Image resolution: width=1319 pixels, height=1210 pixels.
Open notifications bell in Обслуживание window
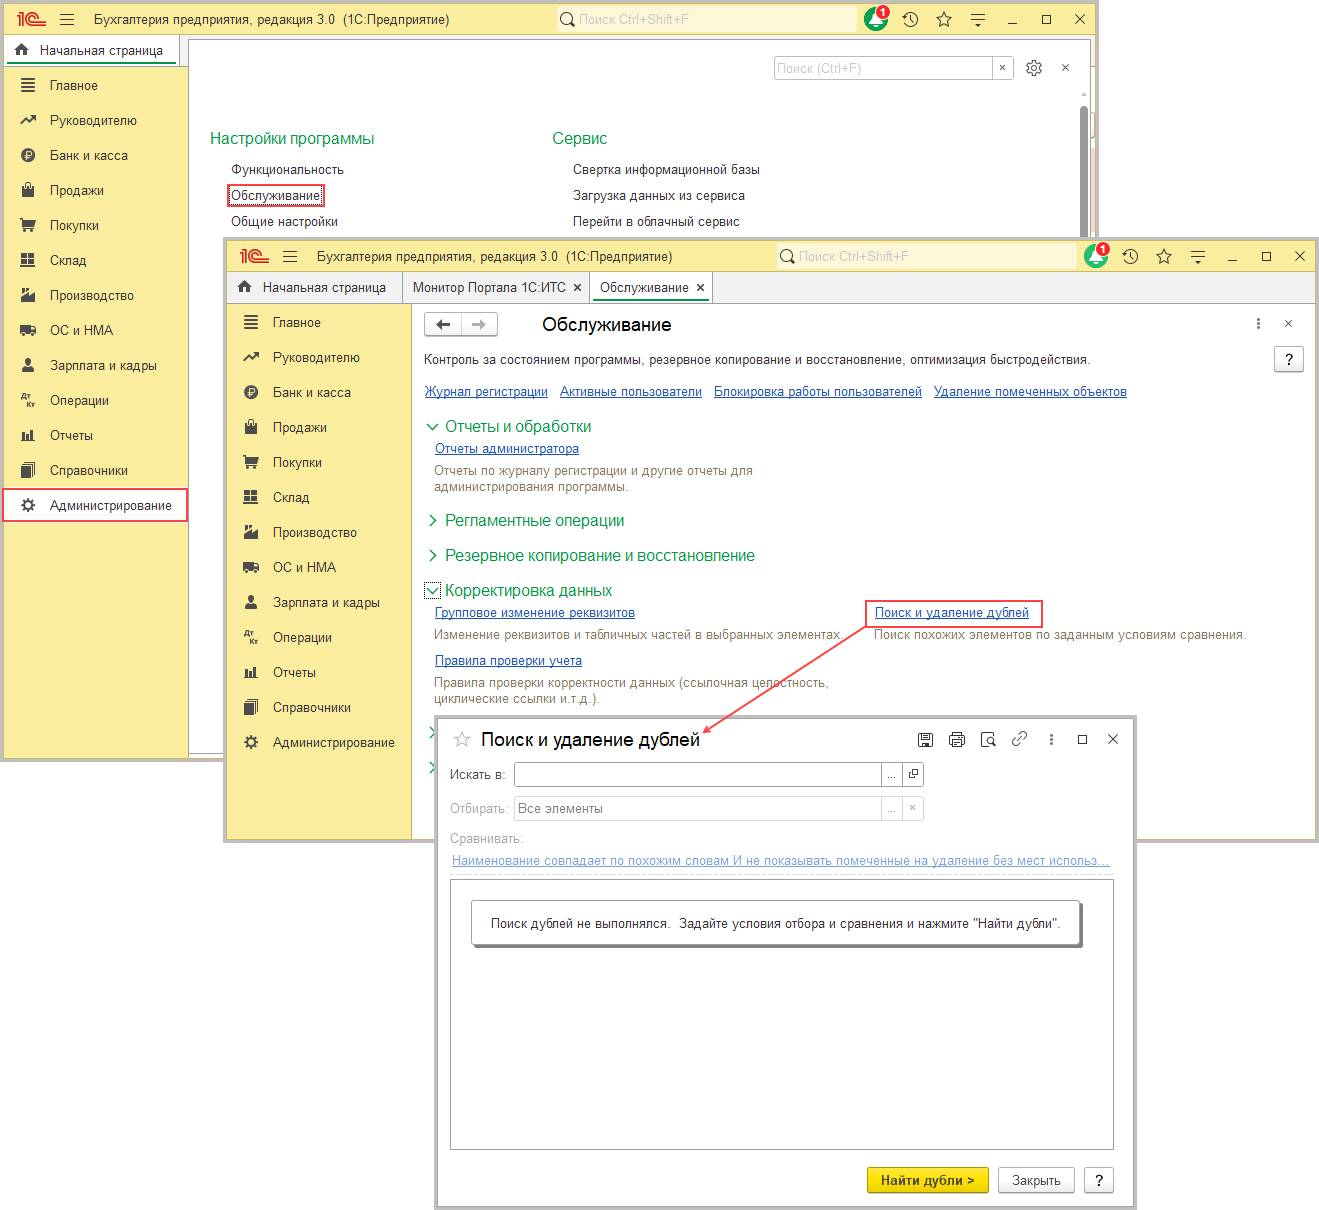click(1096, 256)
